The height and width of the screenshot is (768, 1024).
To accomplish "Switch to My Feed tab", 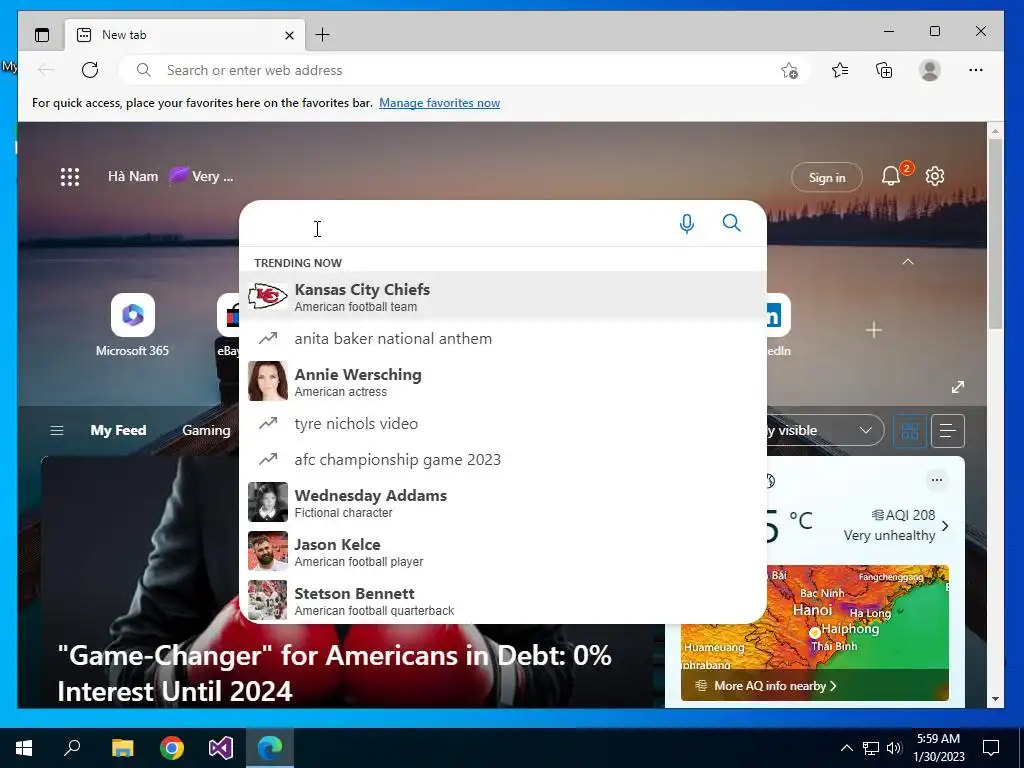I will click(118, 430).
